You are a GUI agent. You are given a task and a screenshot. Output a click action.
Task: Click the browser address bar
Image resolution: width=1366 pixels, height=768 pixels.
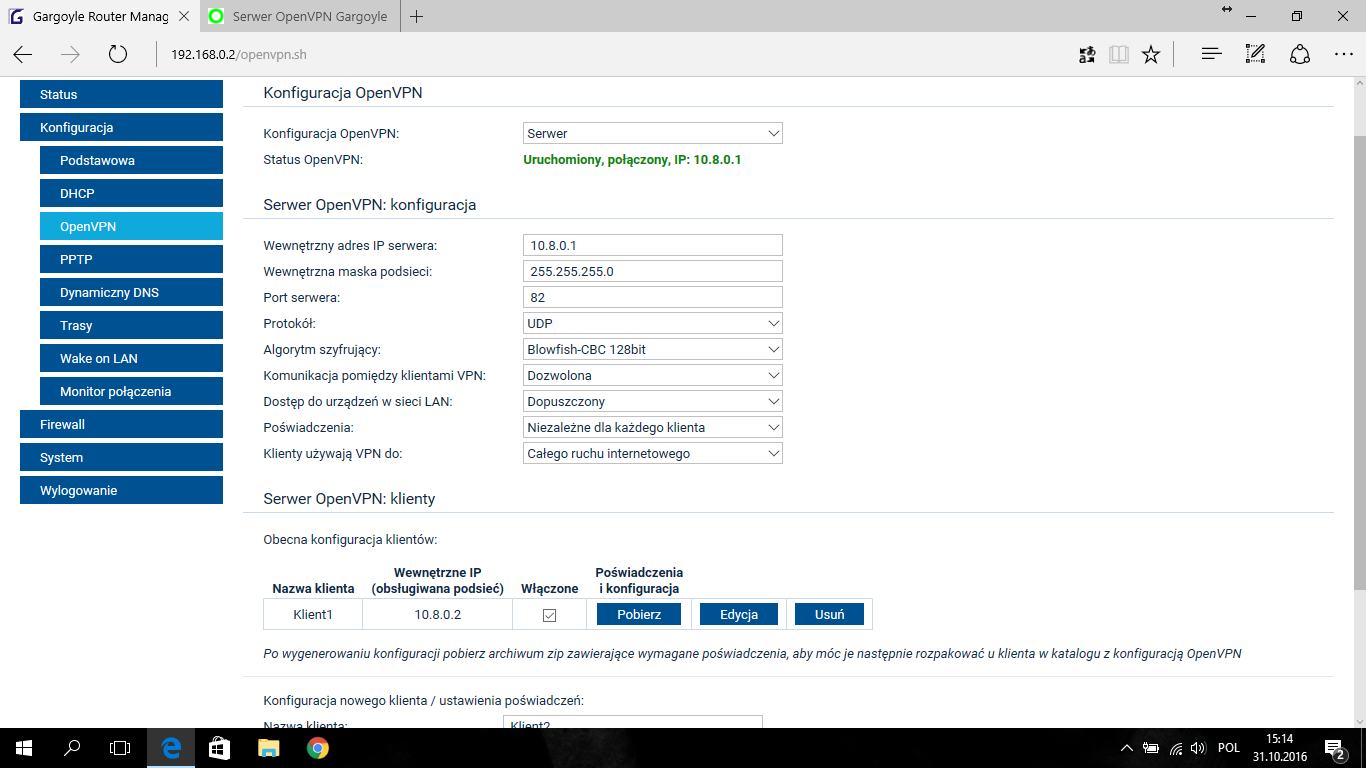(610, 54)
